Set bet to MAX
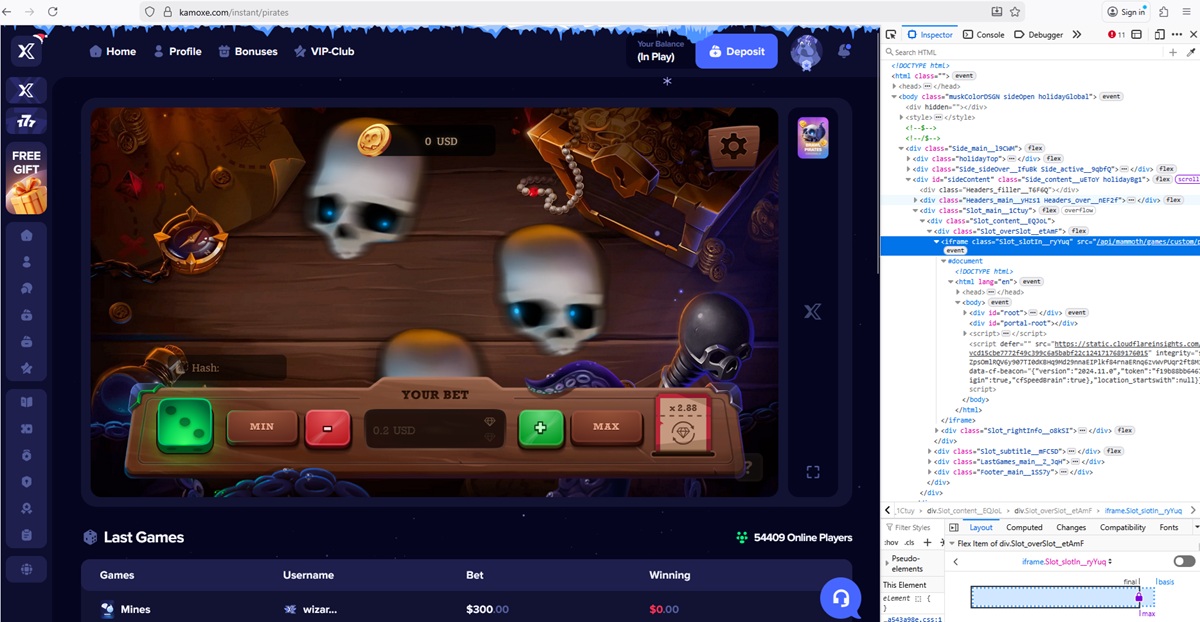This screenshot has width=1200, height=622. [606, 427]
